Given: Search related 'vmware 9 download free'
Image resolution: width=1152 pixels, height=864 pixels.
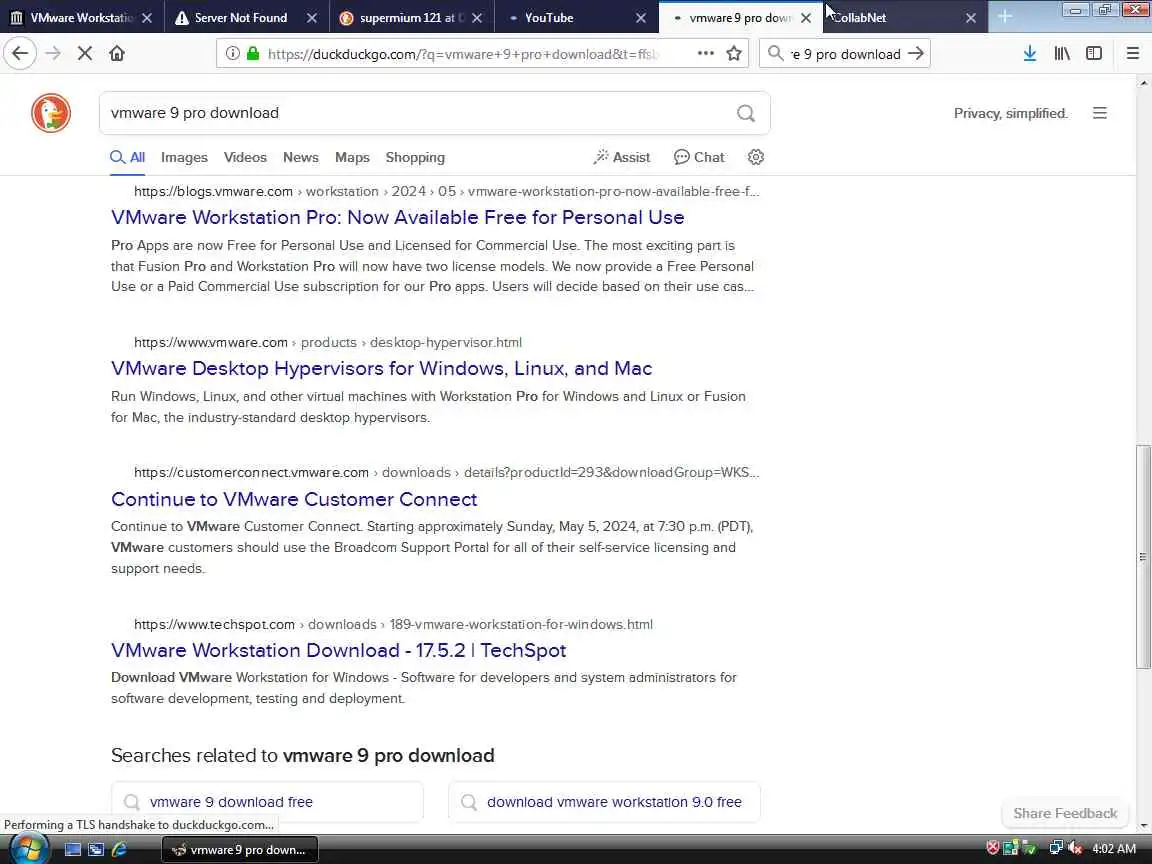Looking at the screenshot, I should coord(267,802).
